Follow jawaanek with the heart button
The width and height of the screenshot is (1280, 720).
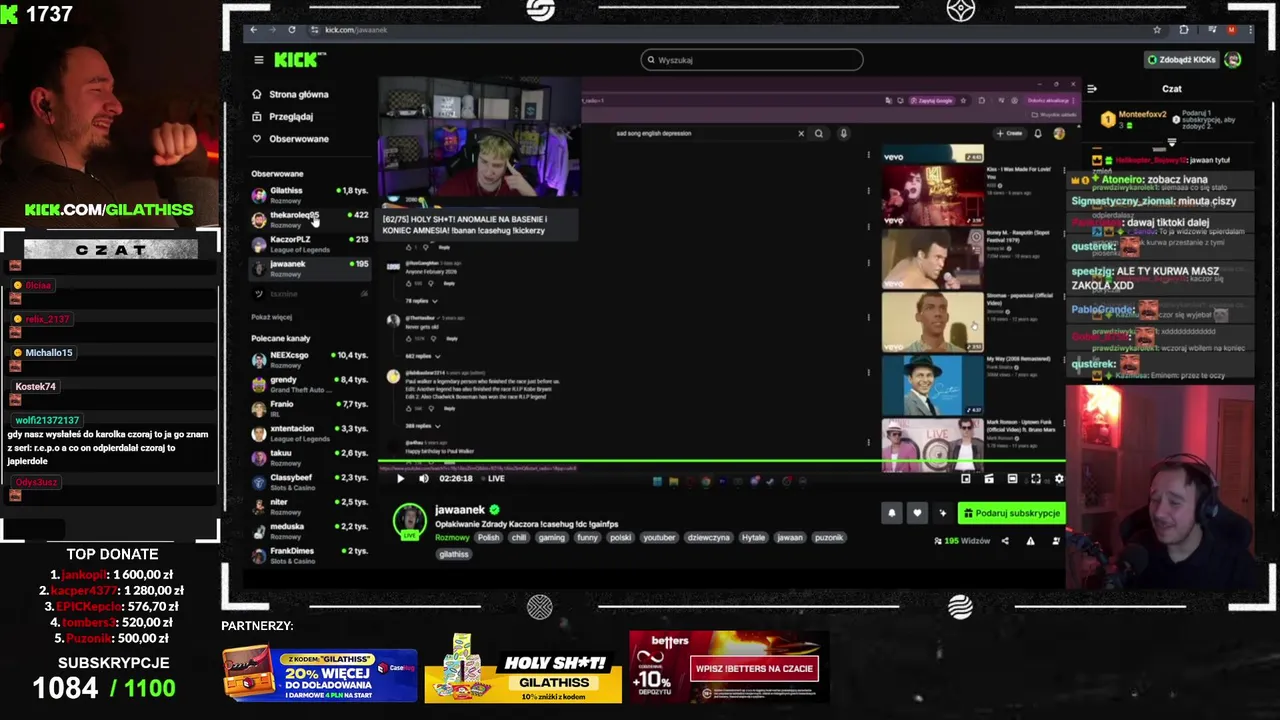pos(917,513)
